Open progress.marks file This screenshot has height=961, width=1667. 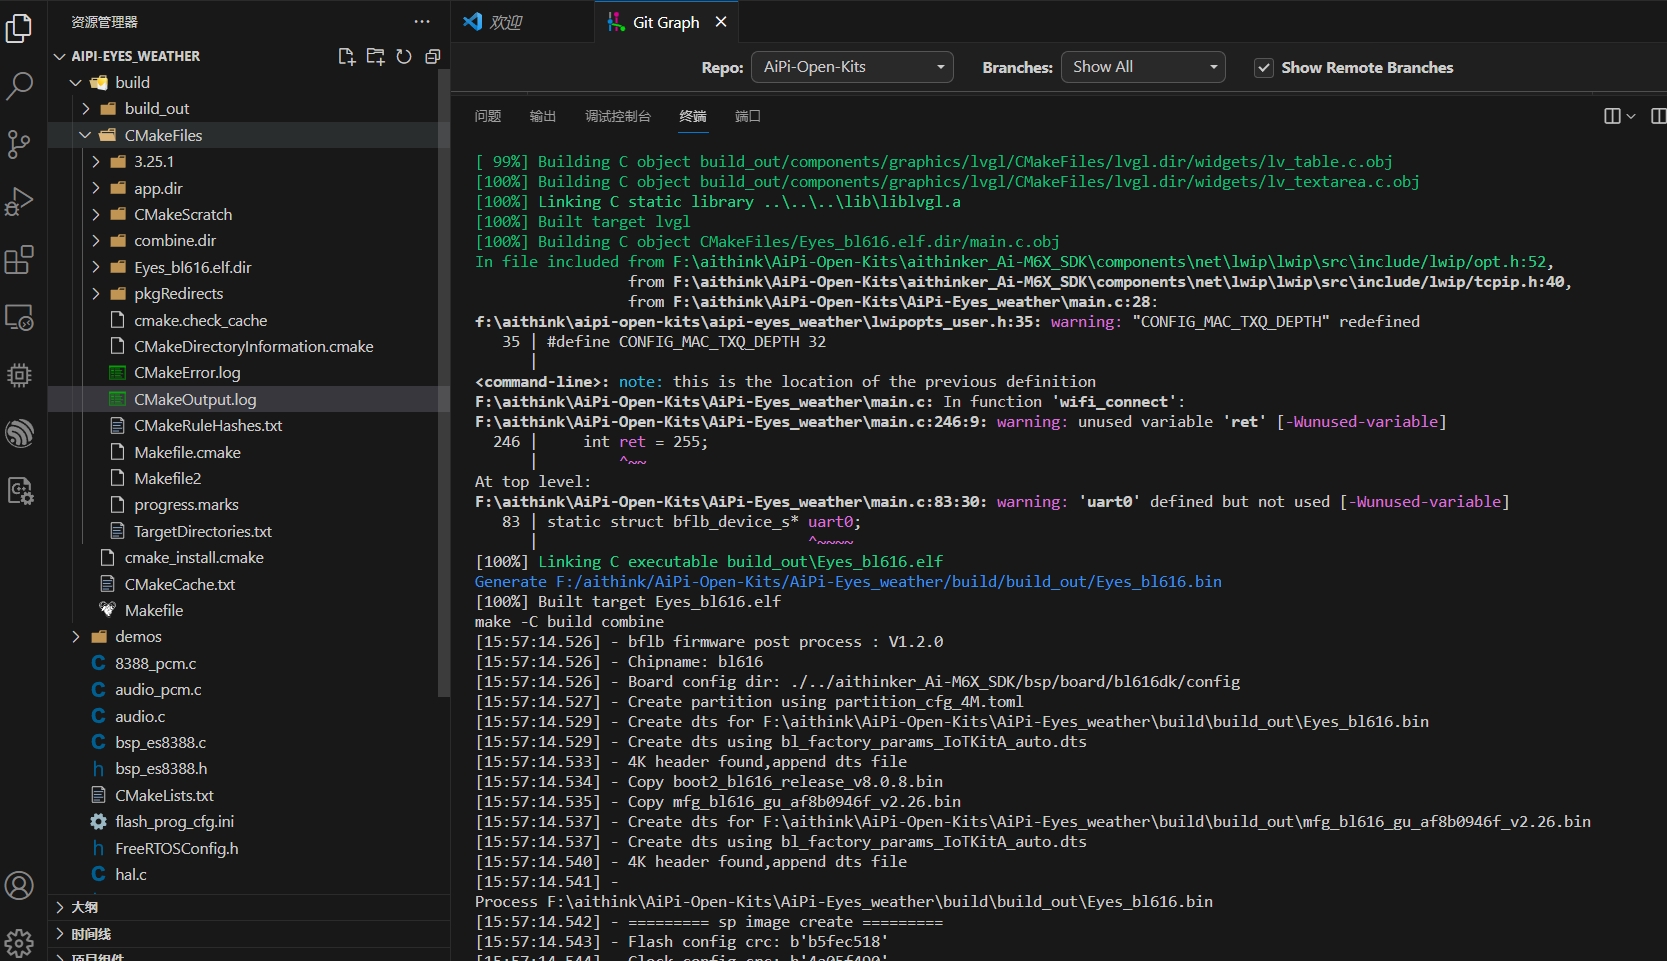(x=186, y=504)
